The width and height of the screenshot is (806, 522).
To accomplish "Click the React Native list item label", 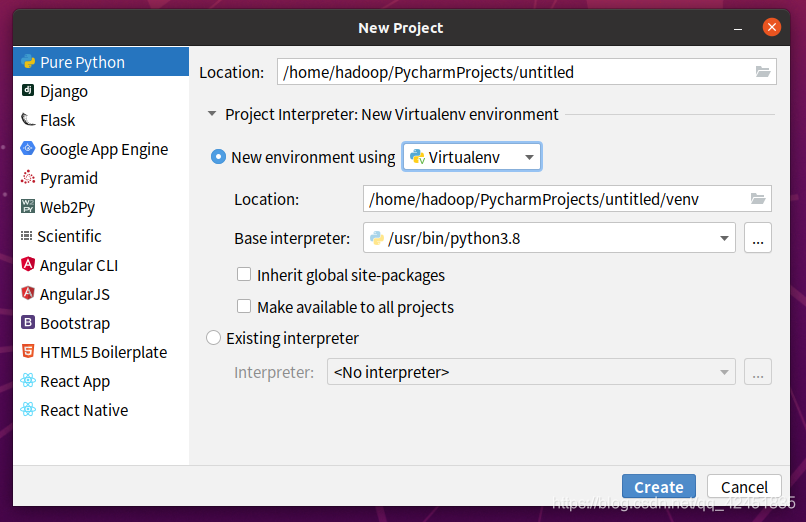I will [84, 410].
